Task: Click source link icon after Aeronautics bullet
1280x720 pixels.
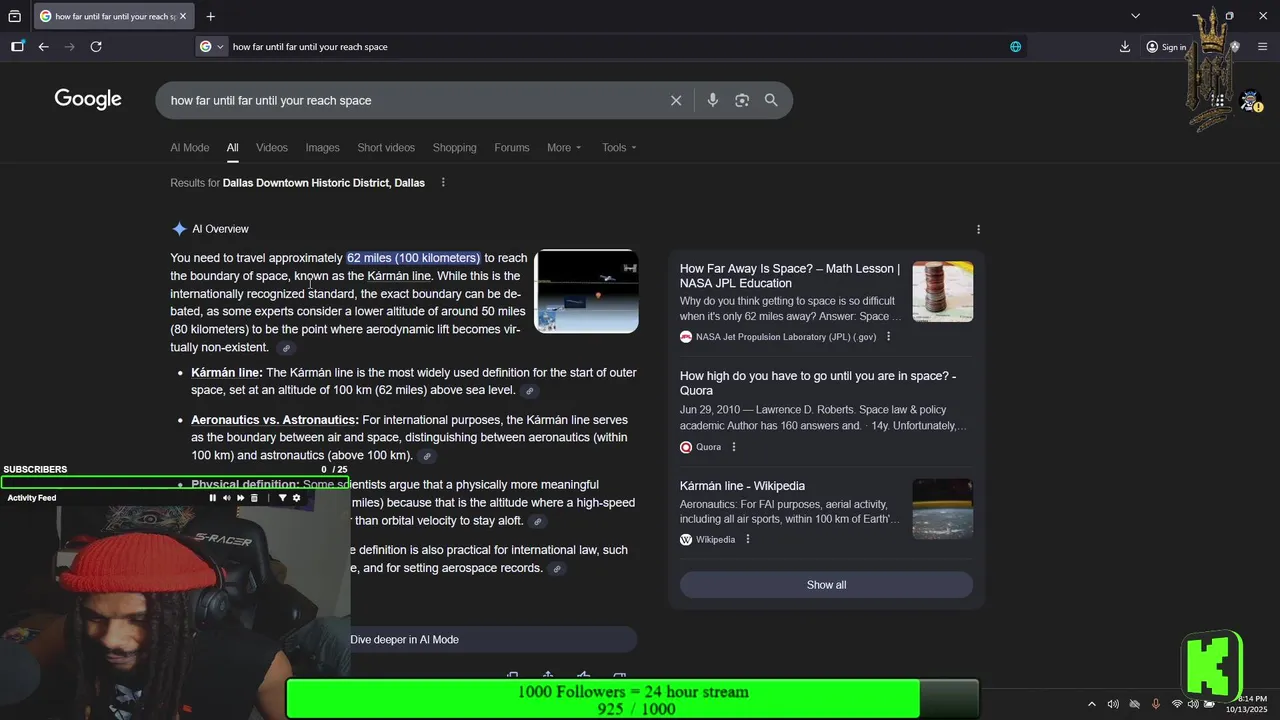Action: pyautogui.click(x=427, y=456)
